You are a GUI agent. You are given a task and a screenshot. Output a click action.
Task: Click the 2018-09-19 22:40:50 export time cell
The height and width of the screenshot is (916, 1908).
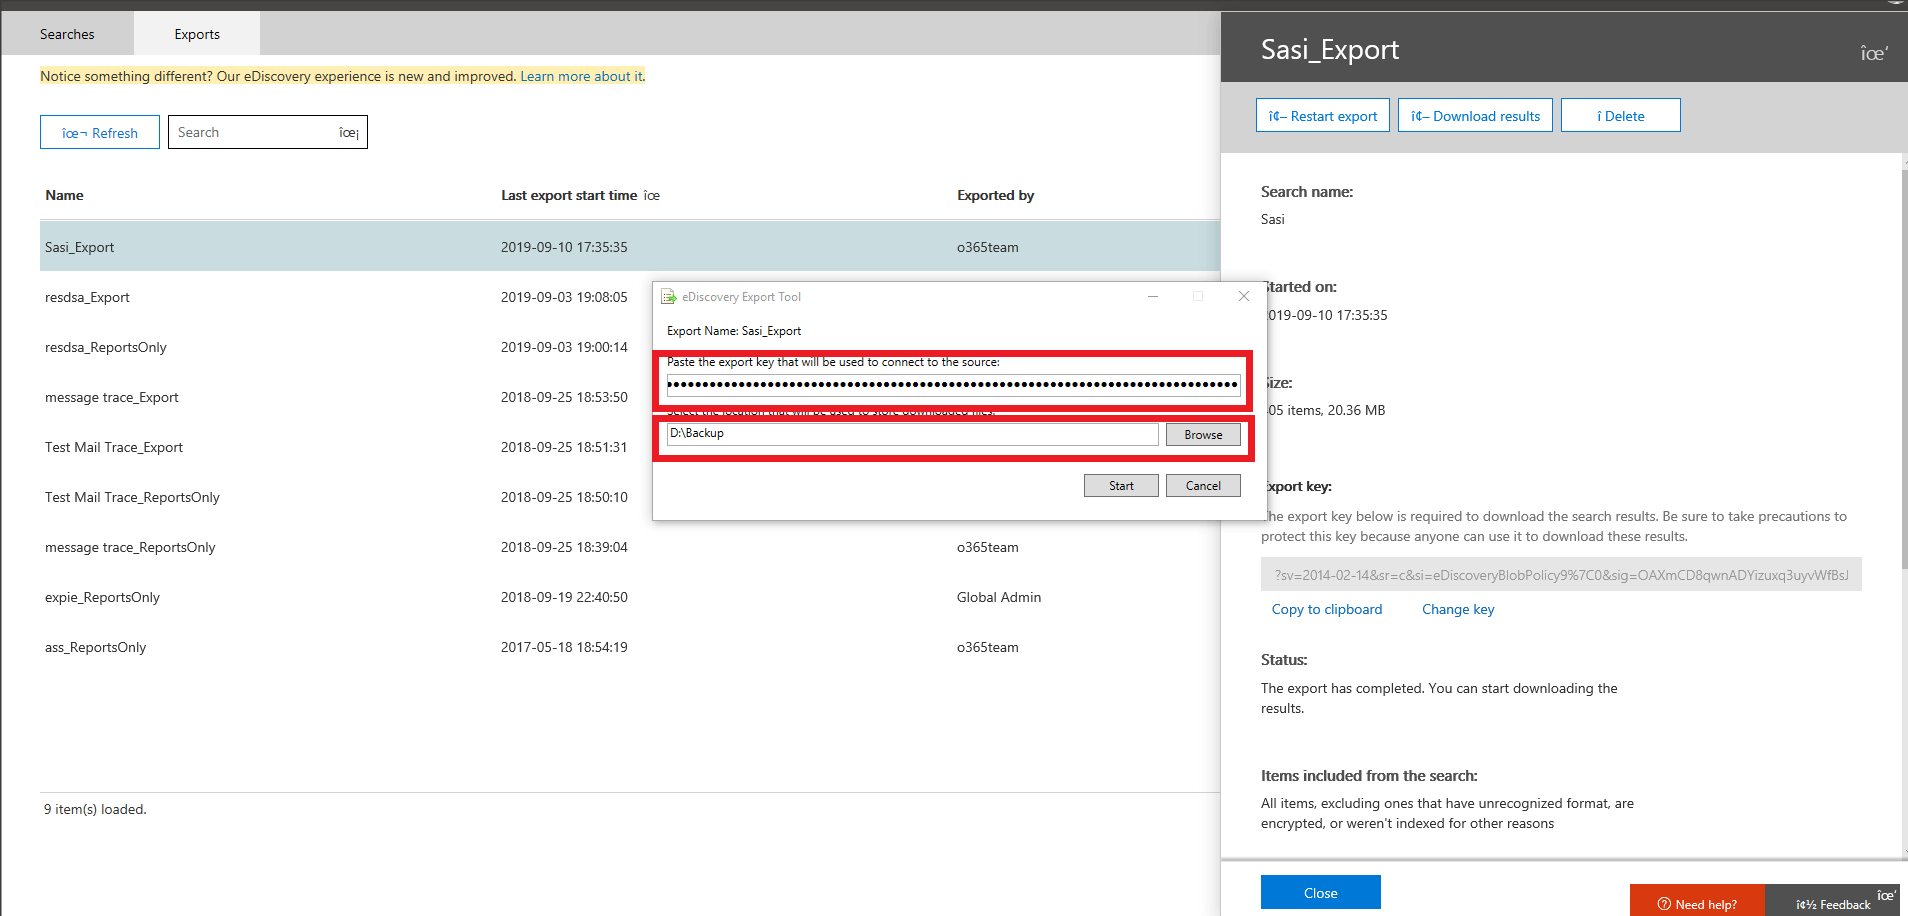(x=564, y=597)
